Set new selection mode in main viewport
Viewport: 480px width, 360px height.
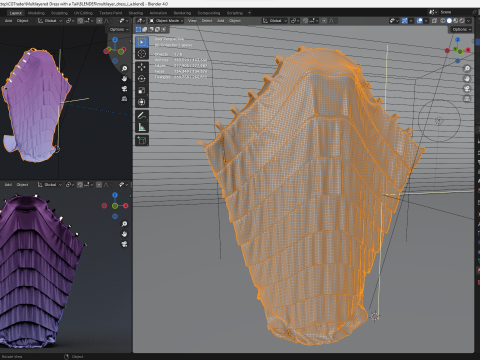pos(138,29)
